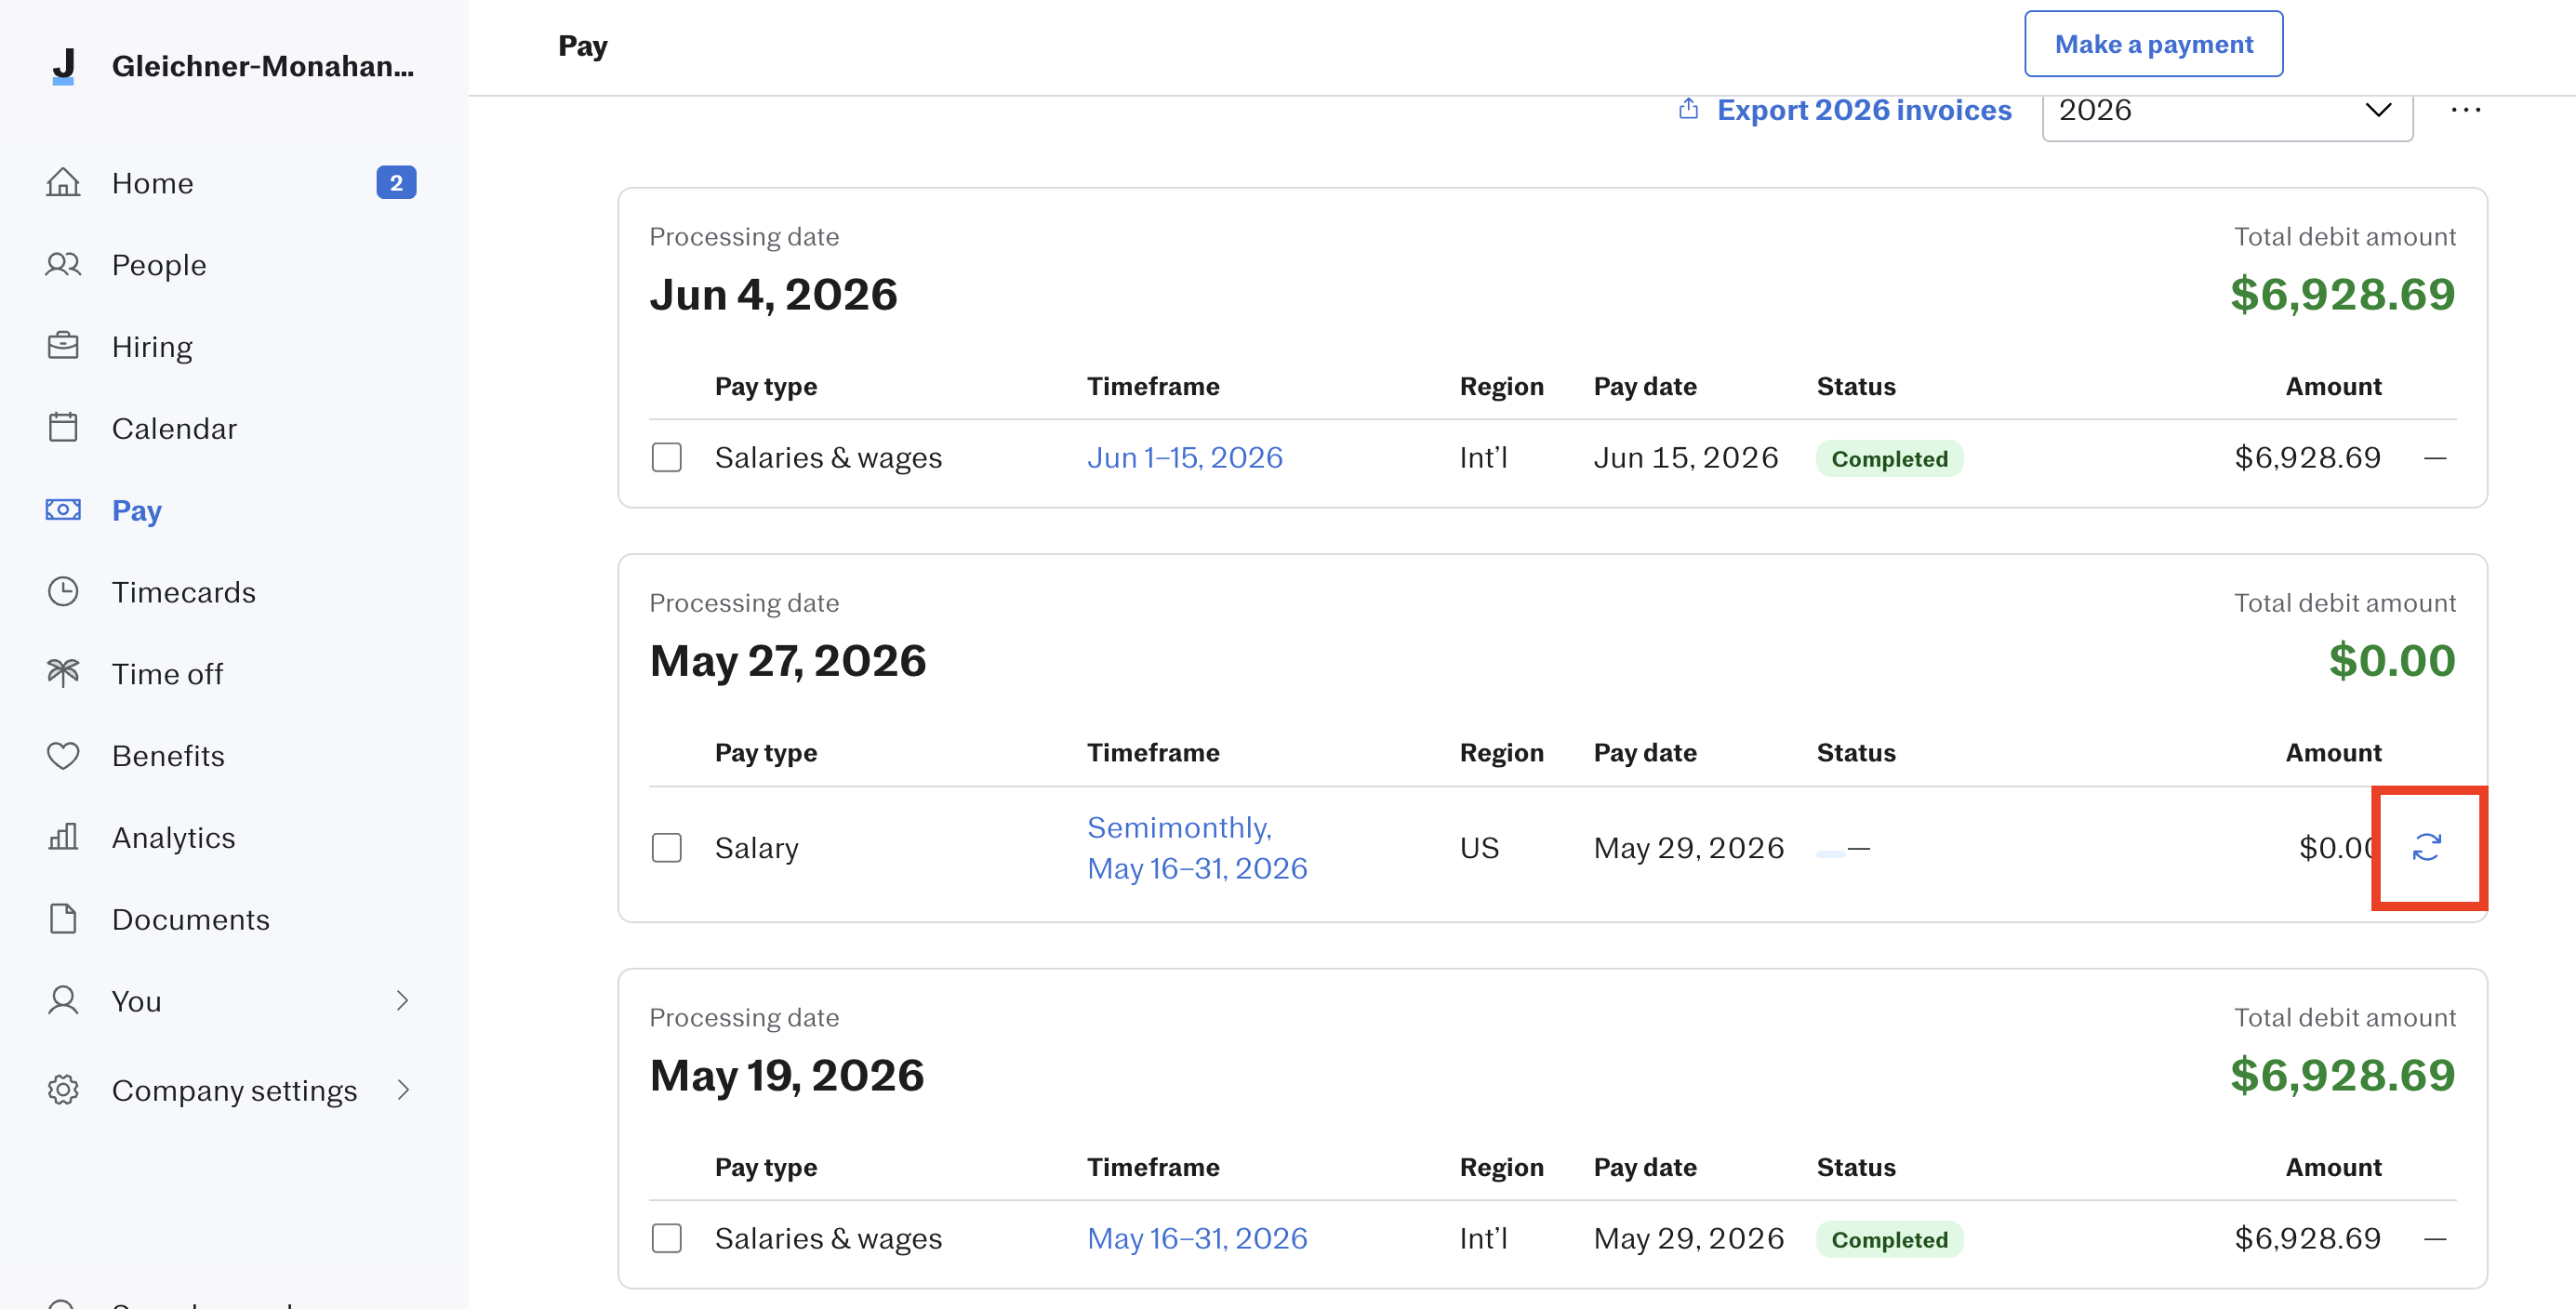The width and height of the screenshot is (2576, 1309).
Task: Check the May 16–31 Salaries & wages checkbox
Action: pos(667,1239)
